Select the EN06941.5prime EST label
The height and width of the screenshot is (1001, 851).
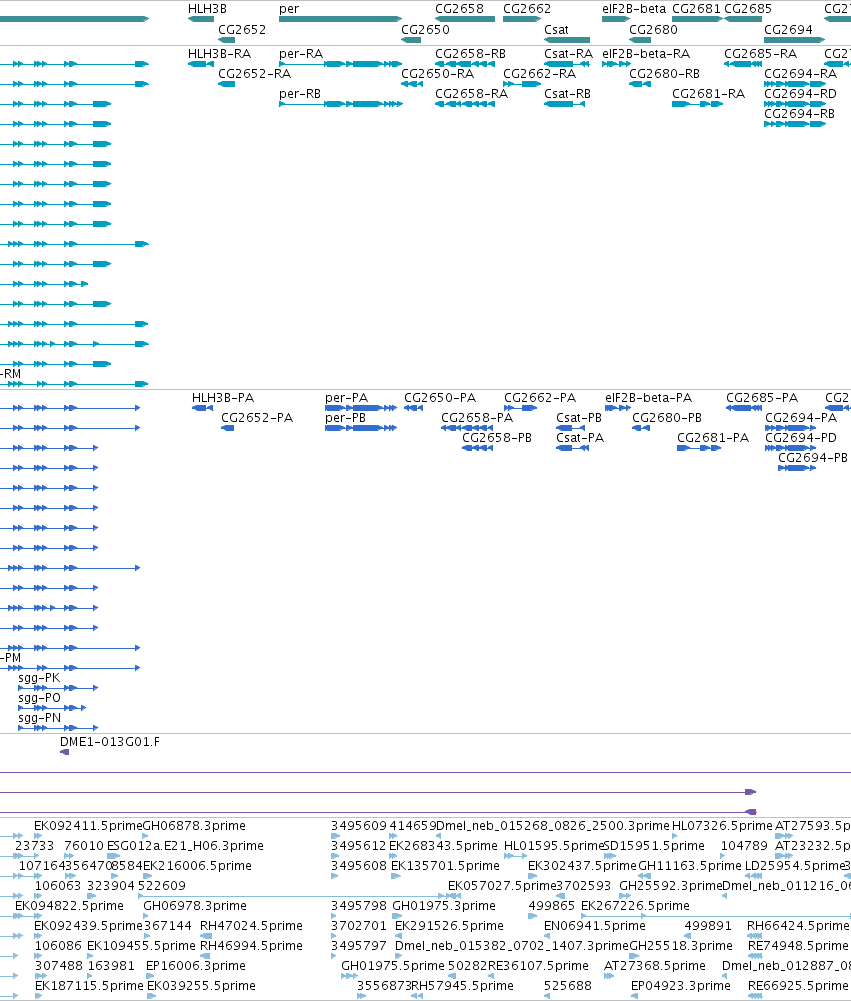point(594,926)
